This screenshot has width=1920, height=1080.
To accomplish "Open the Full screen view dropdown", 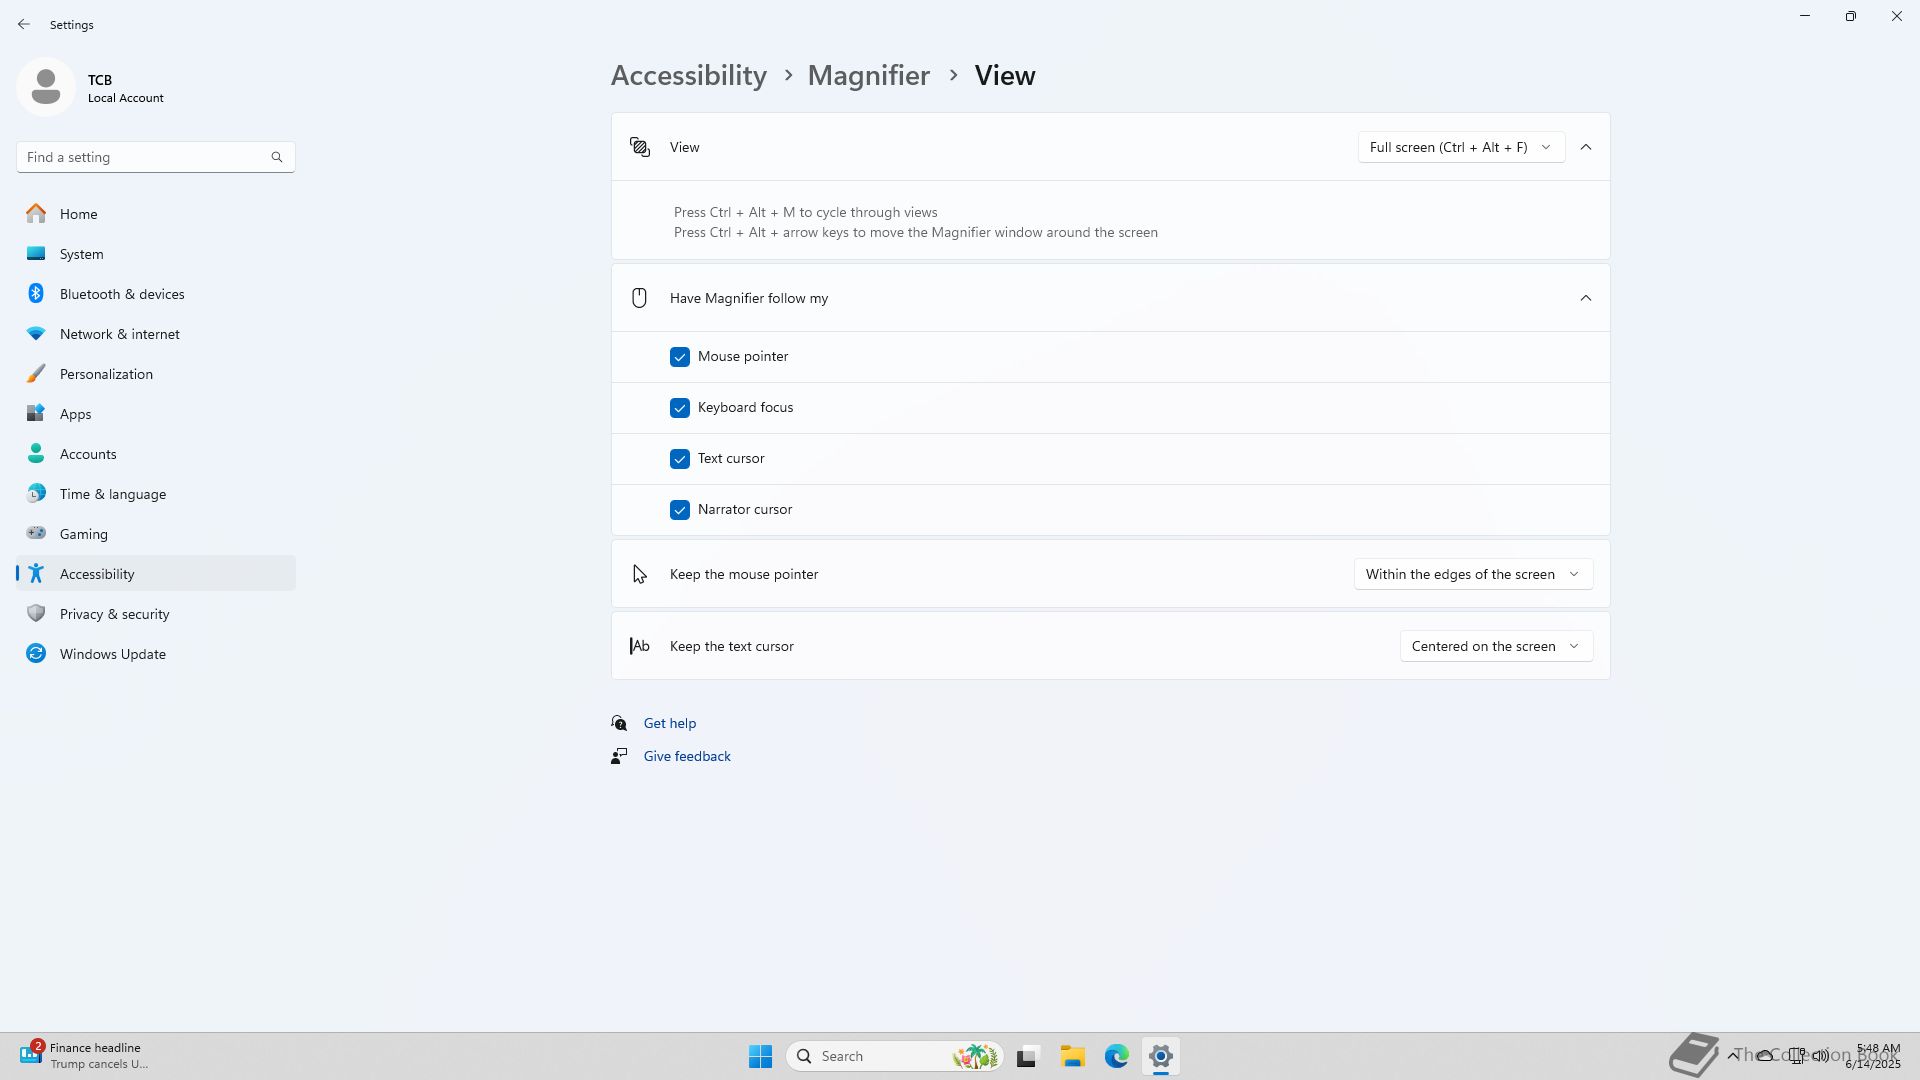I will [x=1460, y=147].
